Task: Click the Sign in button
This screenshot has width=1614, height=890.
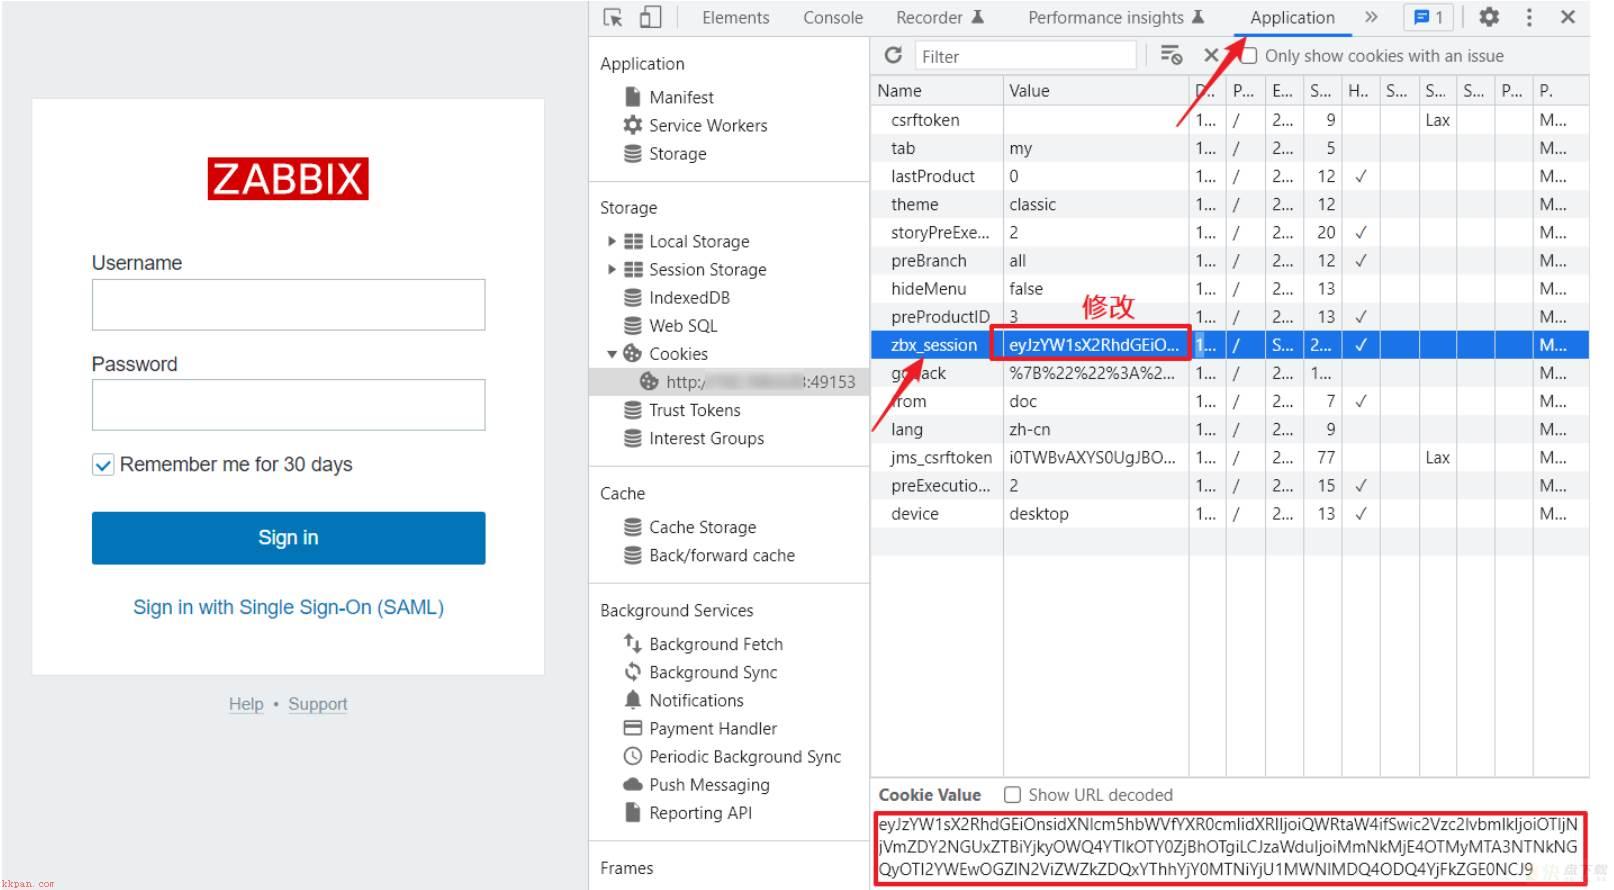Action: point(288,538)
